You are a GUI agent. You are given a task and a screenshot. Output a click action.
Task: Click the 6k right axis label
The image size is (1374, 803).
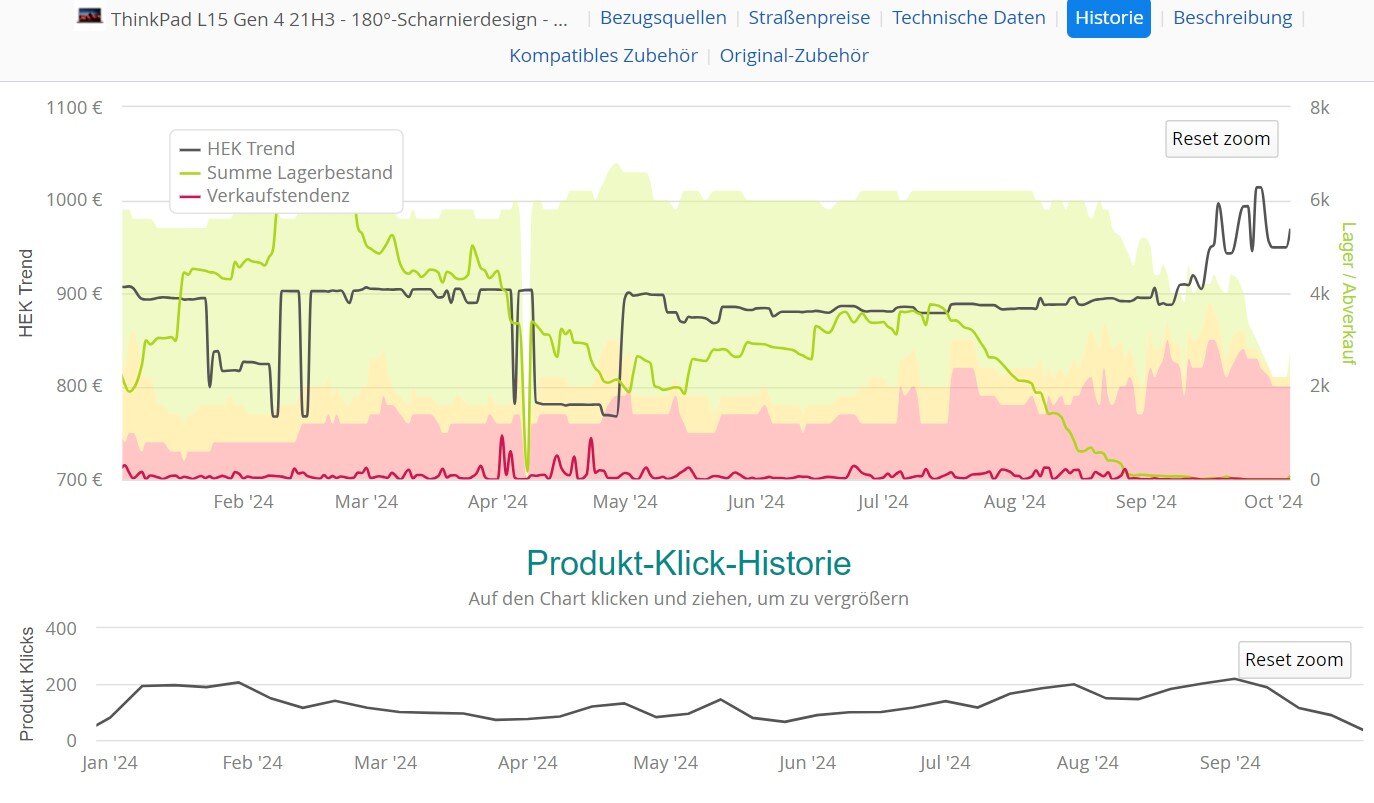(1320, 200)
